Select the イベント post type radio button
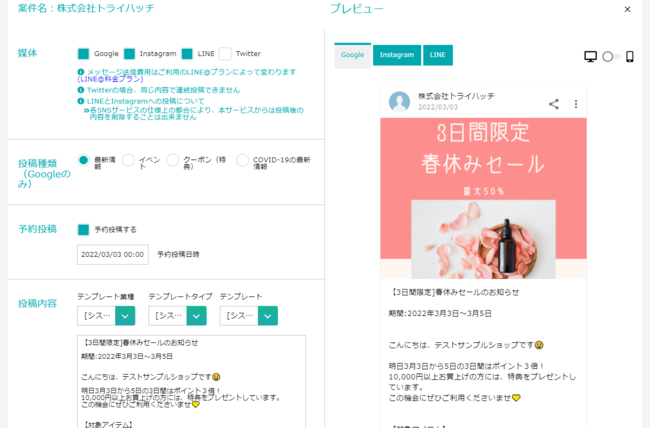650x429 pixels. coord(128,160)
